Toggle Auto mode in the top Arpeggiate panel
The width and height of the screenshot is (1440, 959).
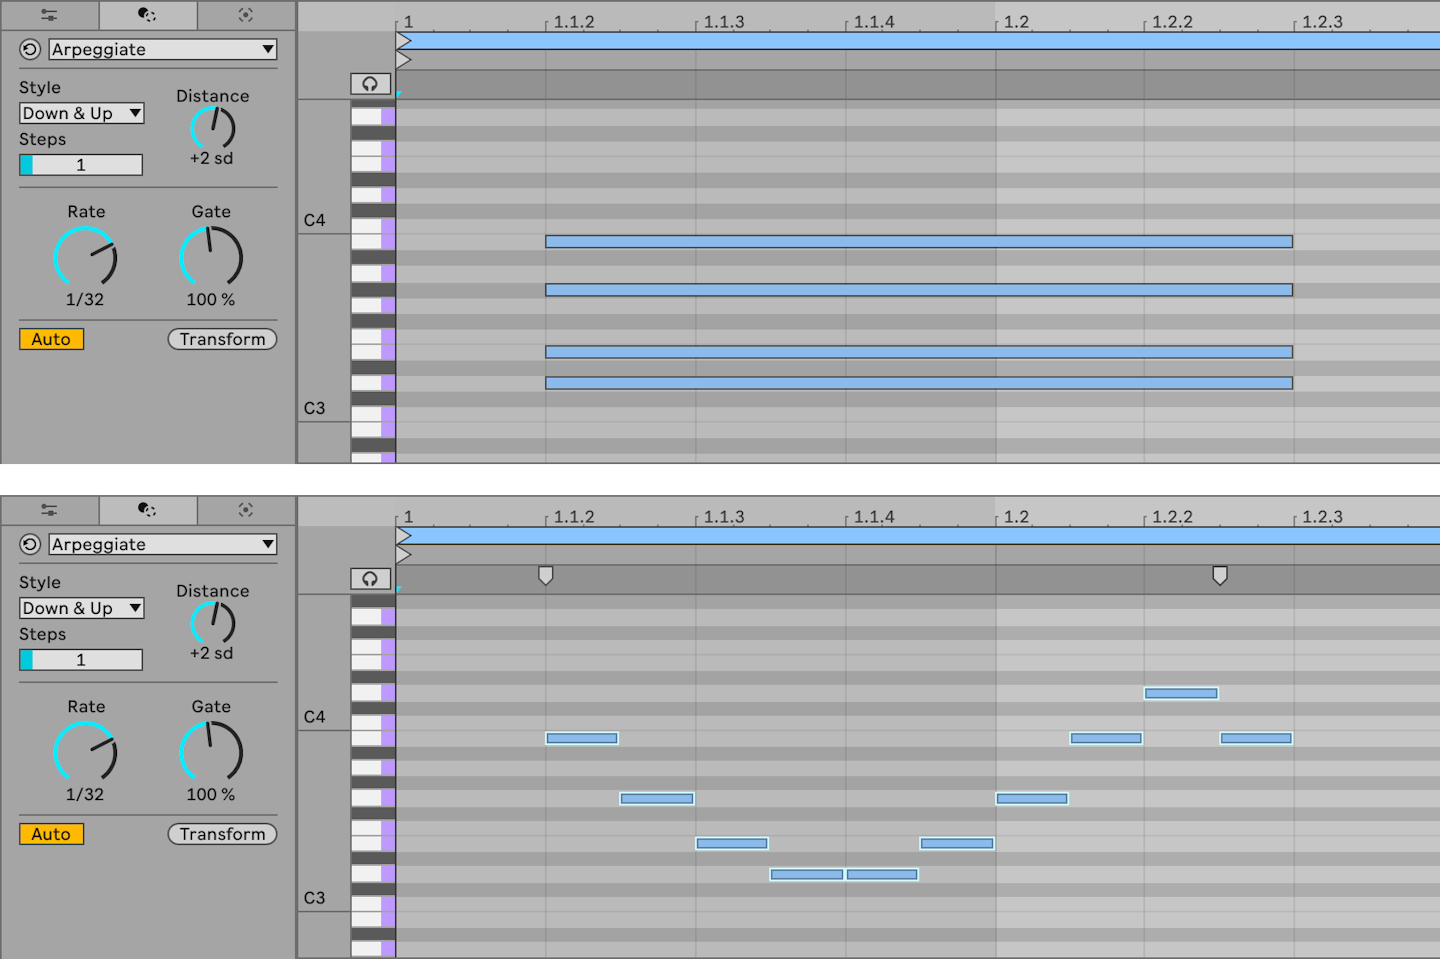[x=51, y=339]
